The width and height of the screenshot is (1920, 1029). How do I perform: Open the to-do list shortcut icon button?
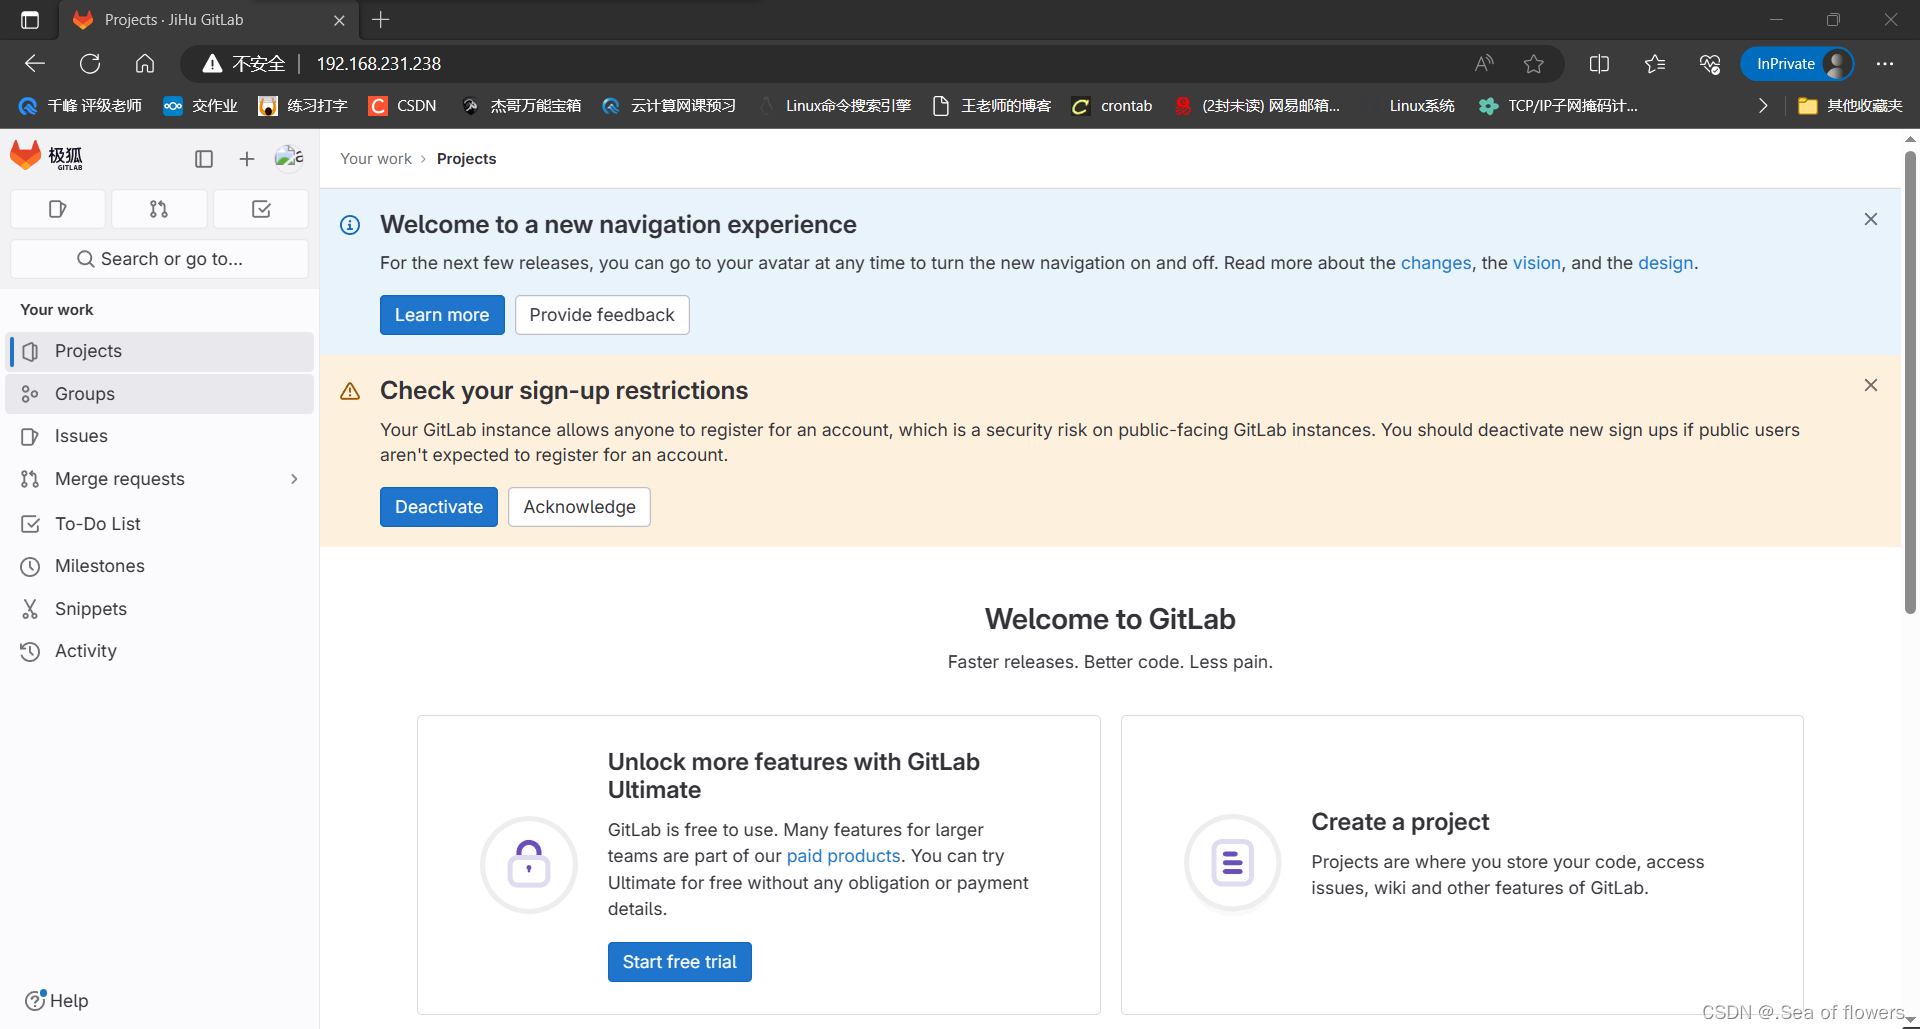click(x=261, y=209)
